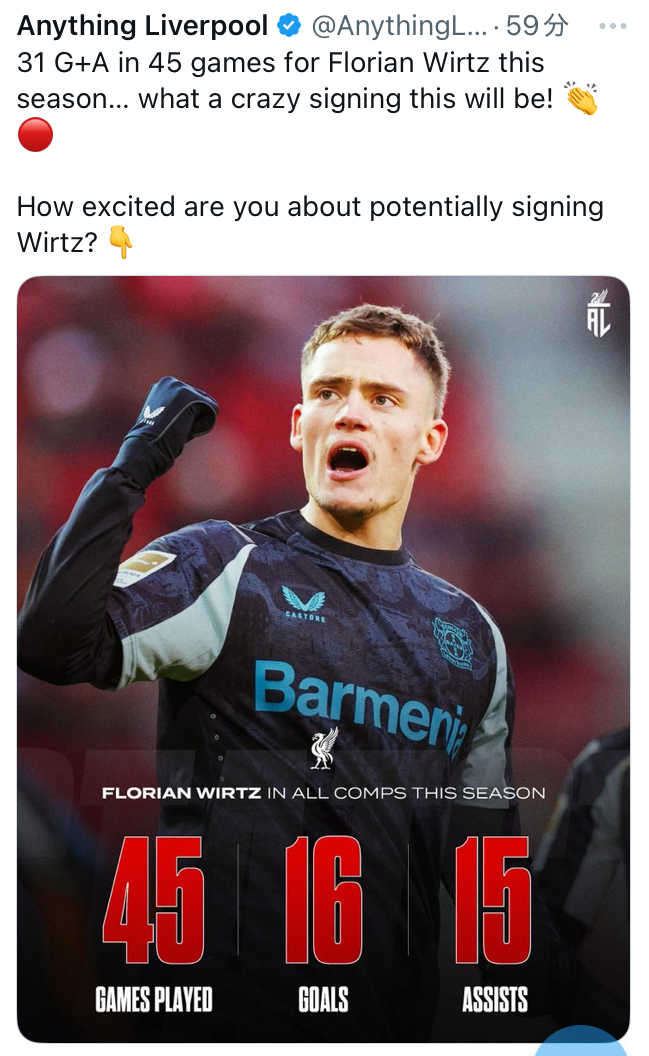Click the Liverpool liver bird crest in the image
Screen dimensions: 649x1056
tap(324, 748)
